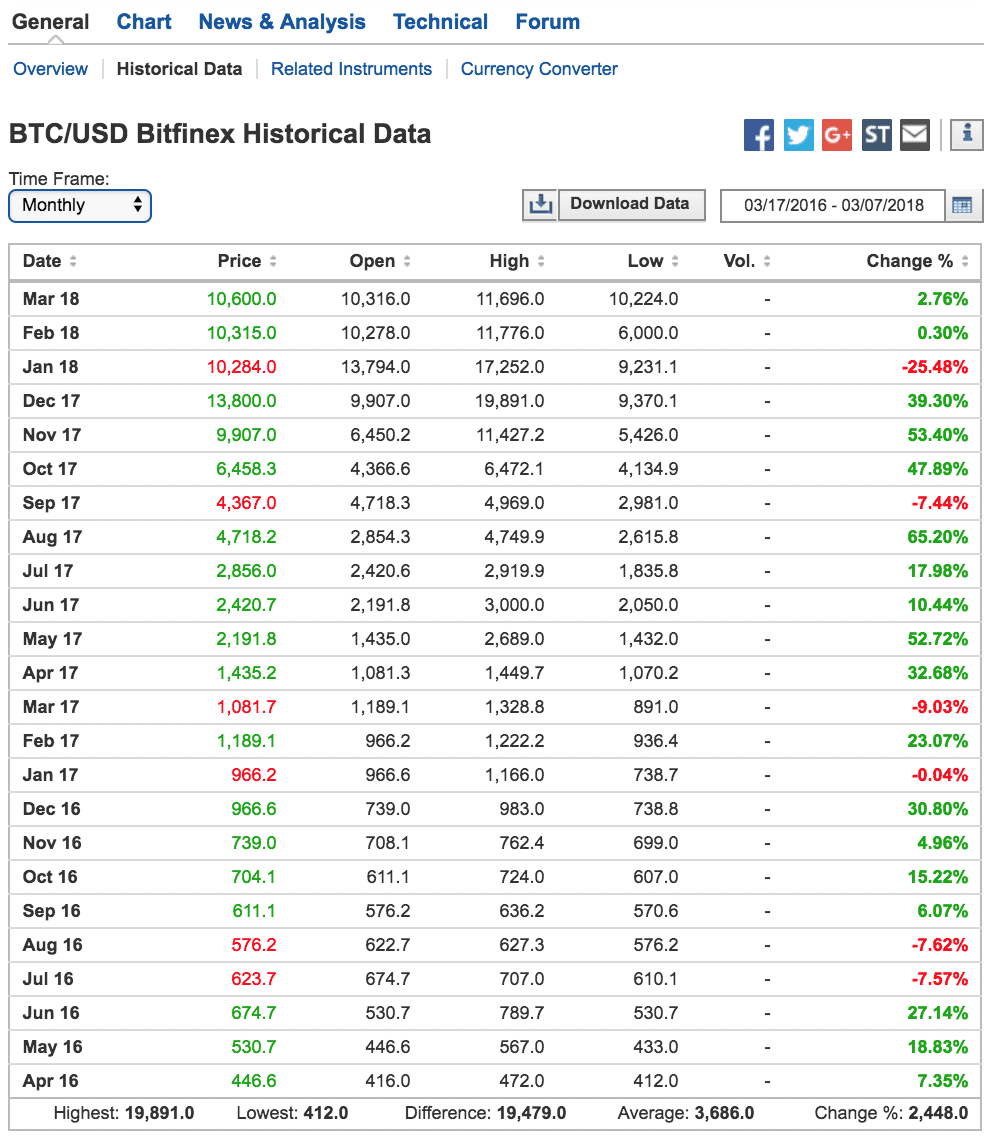Click the Apr 16 price 446.6

(254, 1081)
